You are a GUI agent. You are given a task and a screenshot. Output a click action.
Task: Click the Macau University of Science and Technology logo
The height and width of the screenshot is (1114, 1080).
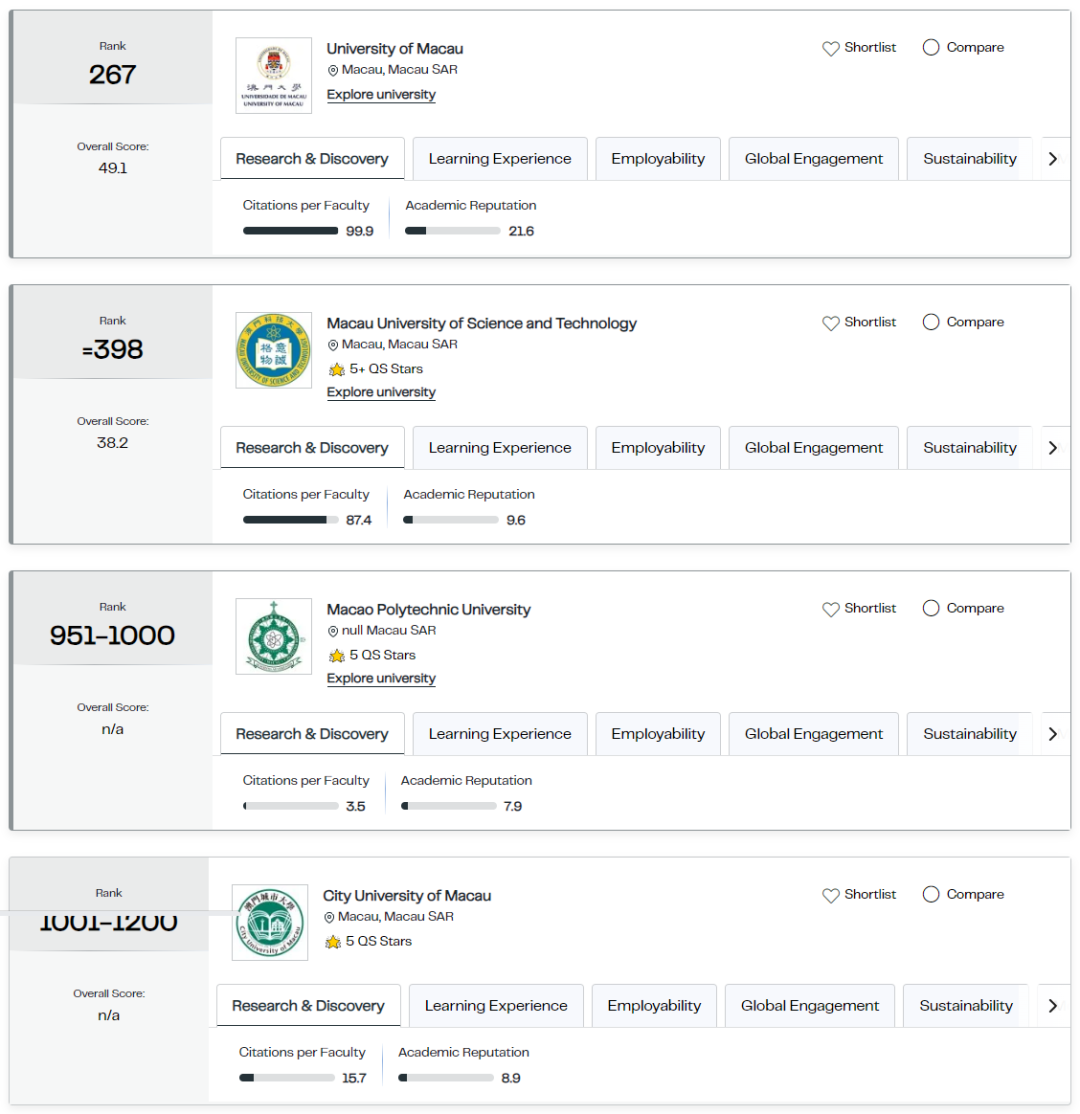click(x=274, y=350)
